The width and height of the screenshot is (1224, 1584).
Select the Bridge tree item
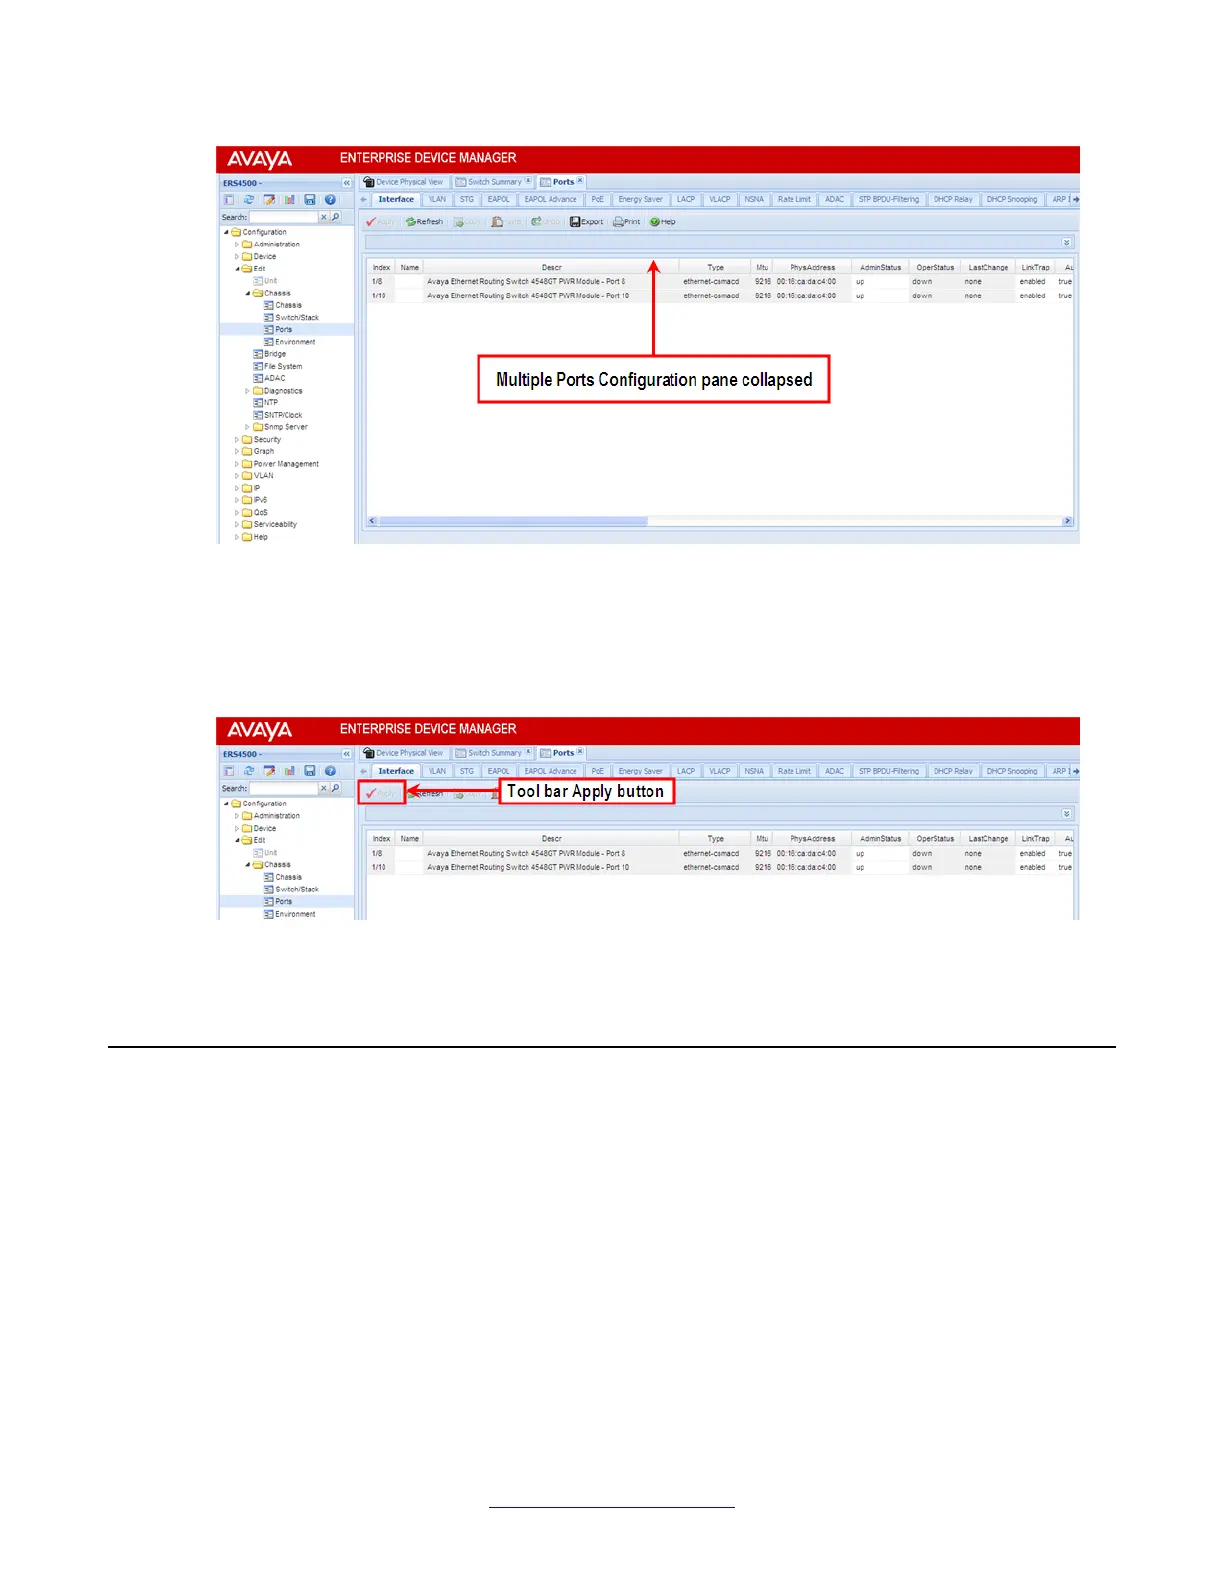point(270,354)
